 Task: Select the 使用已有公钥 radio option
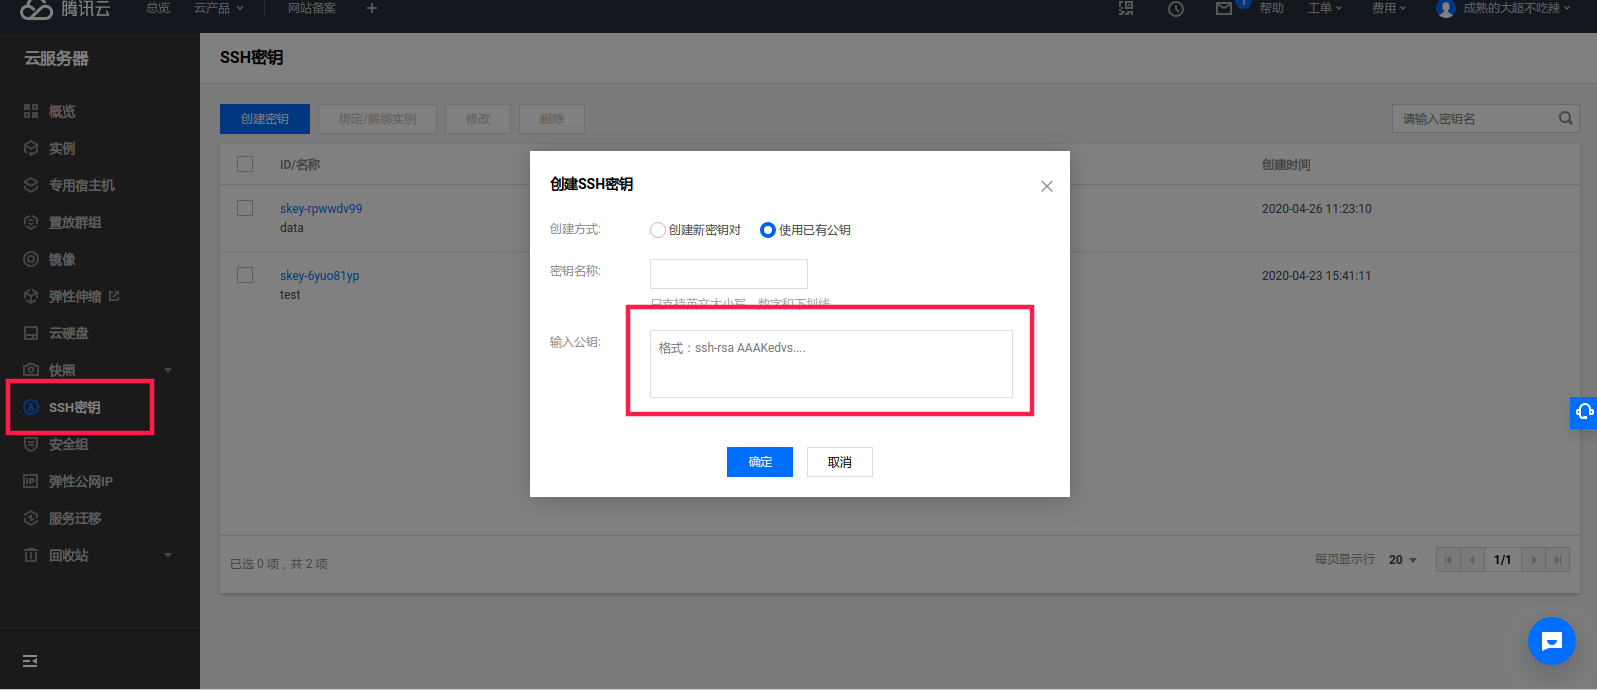768,230
